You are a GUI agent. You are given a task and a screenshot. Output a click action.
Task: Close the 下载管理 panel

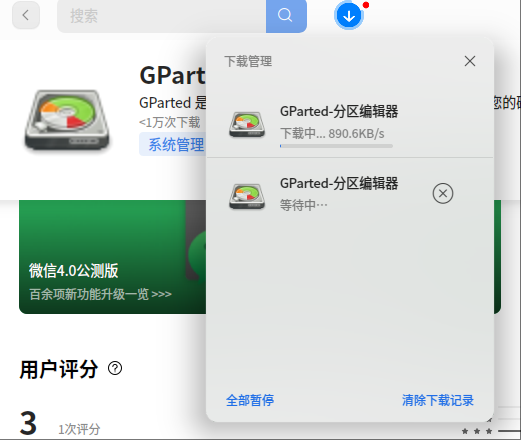click(470, 61)
